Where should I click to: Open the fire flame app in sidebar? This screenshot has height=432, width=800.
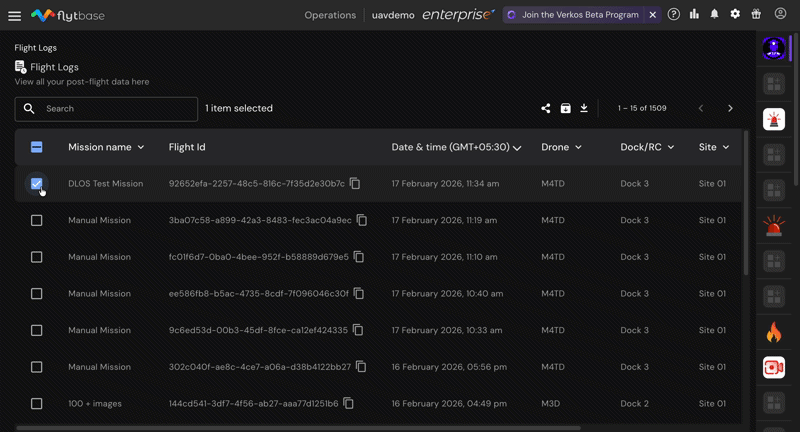[773, 331]
